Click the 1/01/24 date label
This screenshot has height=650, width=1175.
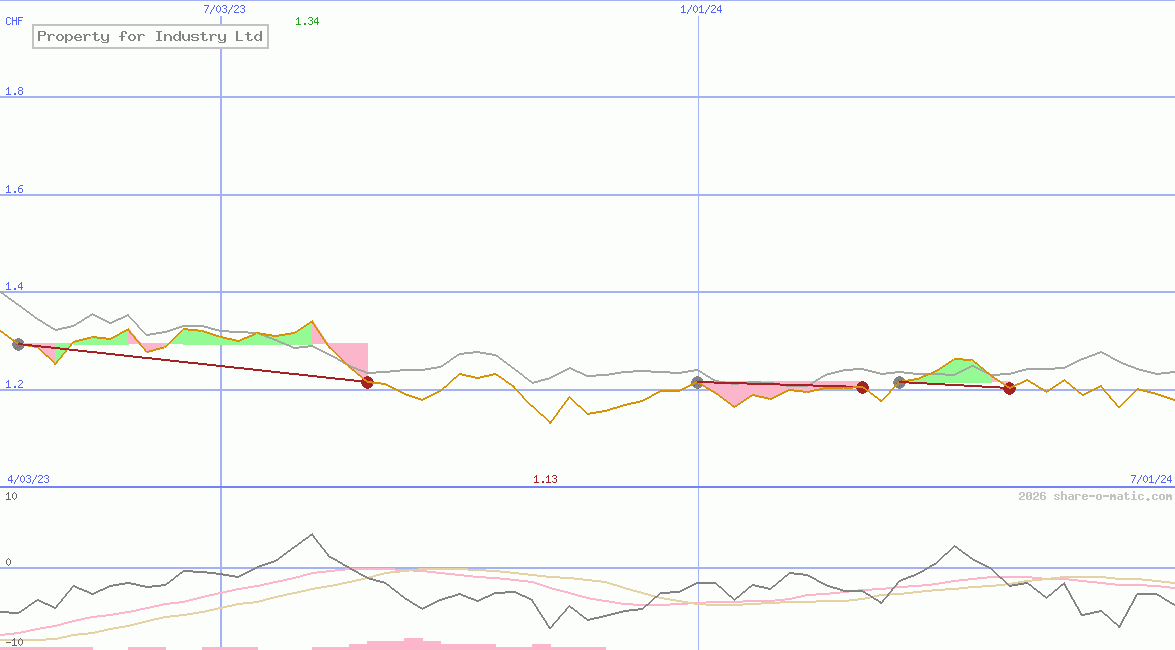[x=701, y=9]
